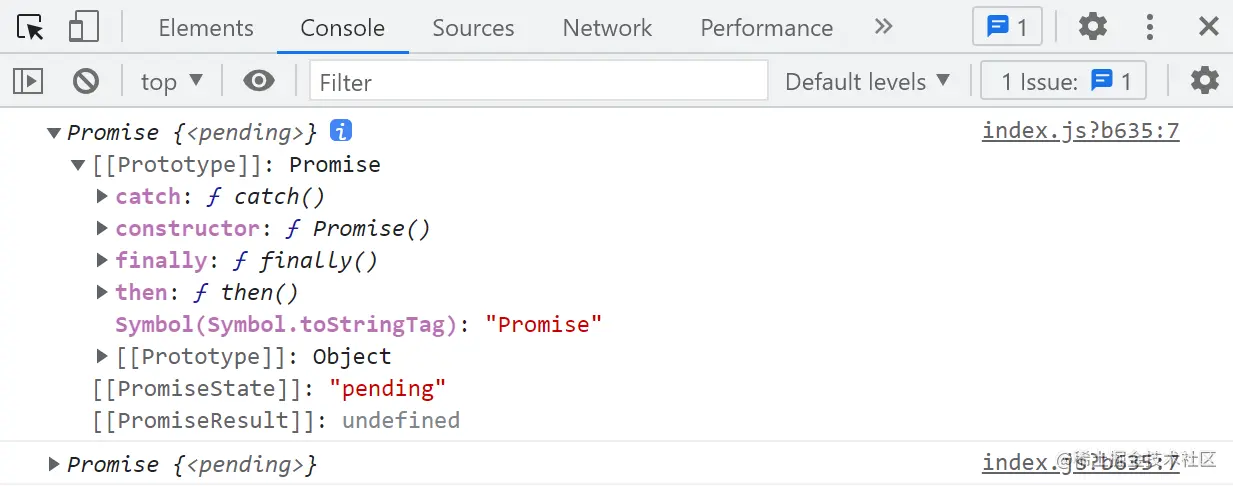Open the three-dot customize menu
This screenshot has height=486, width=1233.
[1150, 27]
